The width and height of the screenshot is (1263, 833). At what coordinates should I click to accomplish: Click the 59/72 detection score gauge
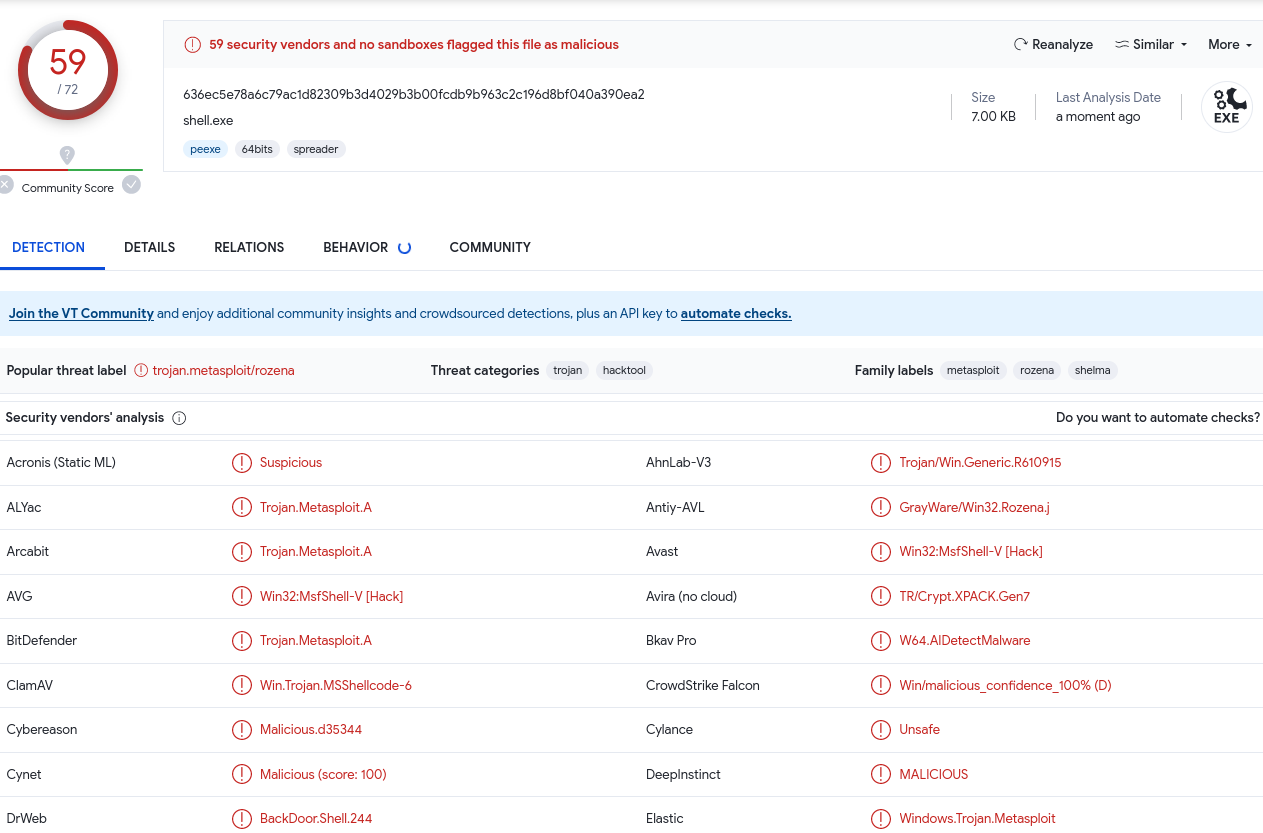click(68, 71)
